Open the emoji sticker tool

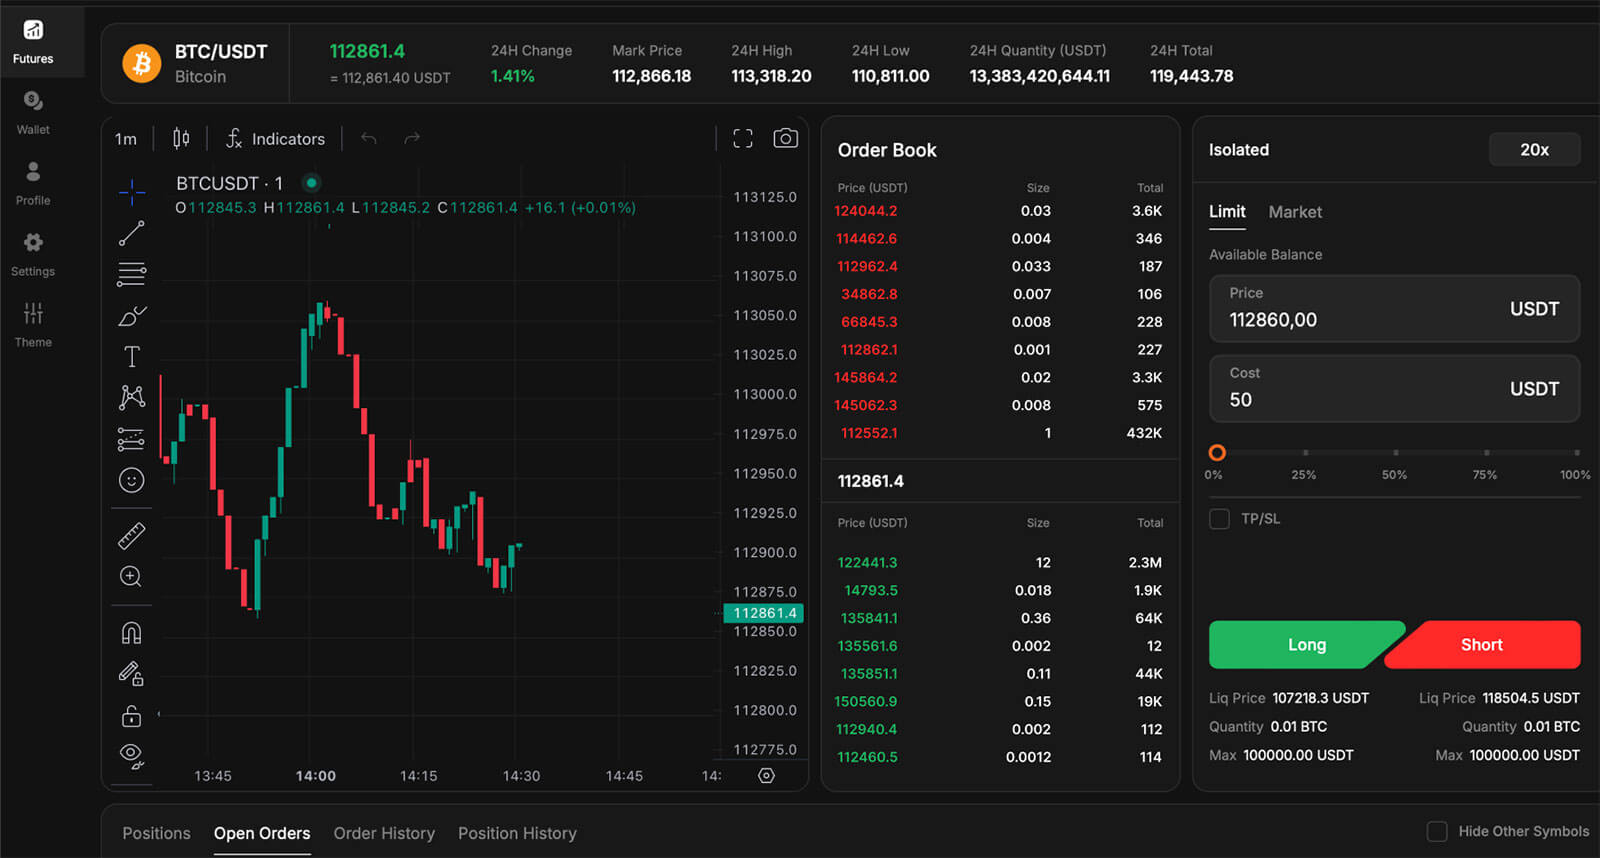click(131, 481)
